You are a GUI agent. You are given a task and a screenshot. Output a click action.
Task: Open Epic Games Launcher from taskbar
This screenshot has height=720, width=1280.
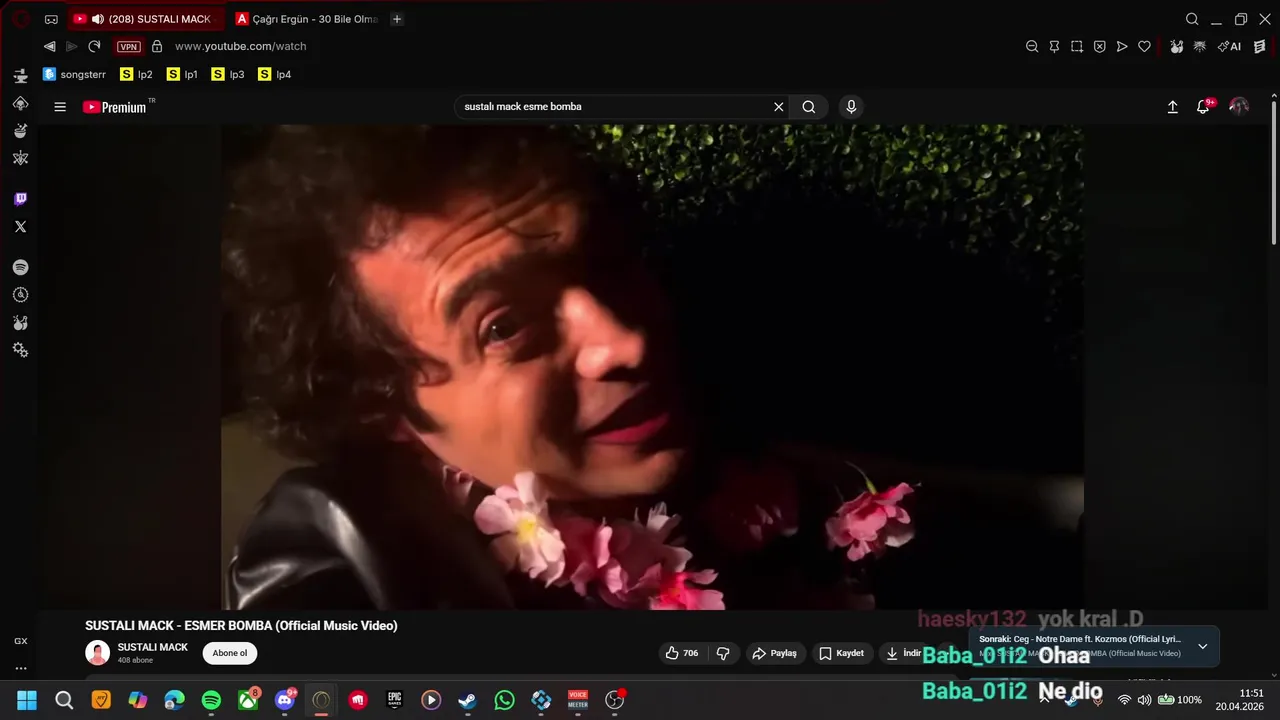click(395, 700)
